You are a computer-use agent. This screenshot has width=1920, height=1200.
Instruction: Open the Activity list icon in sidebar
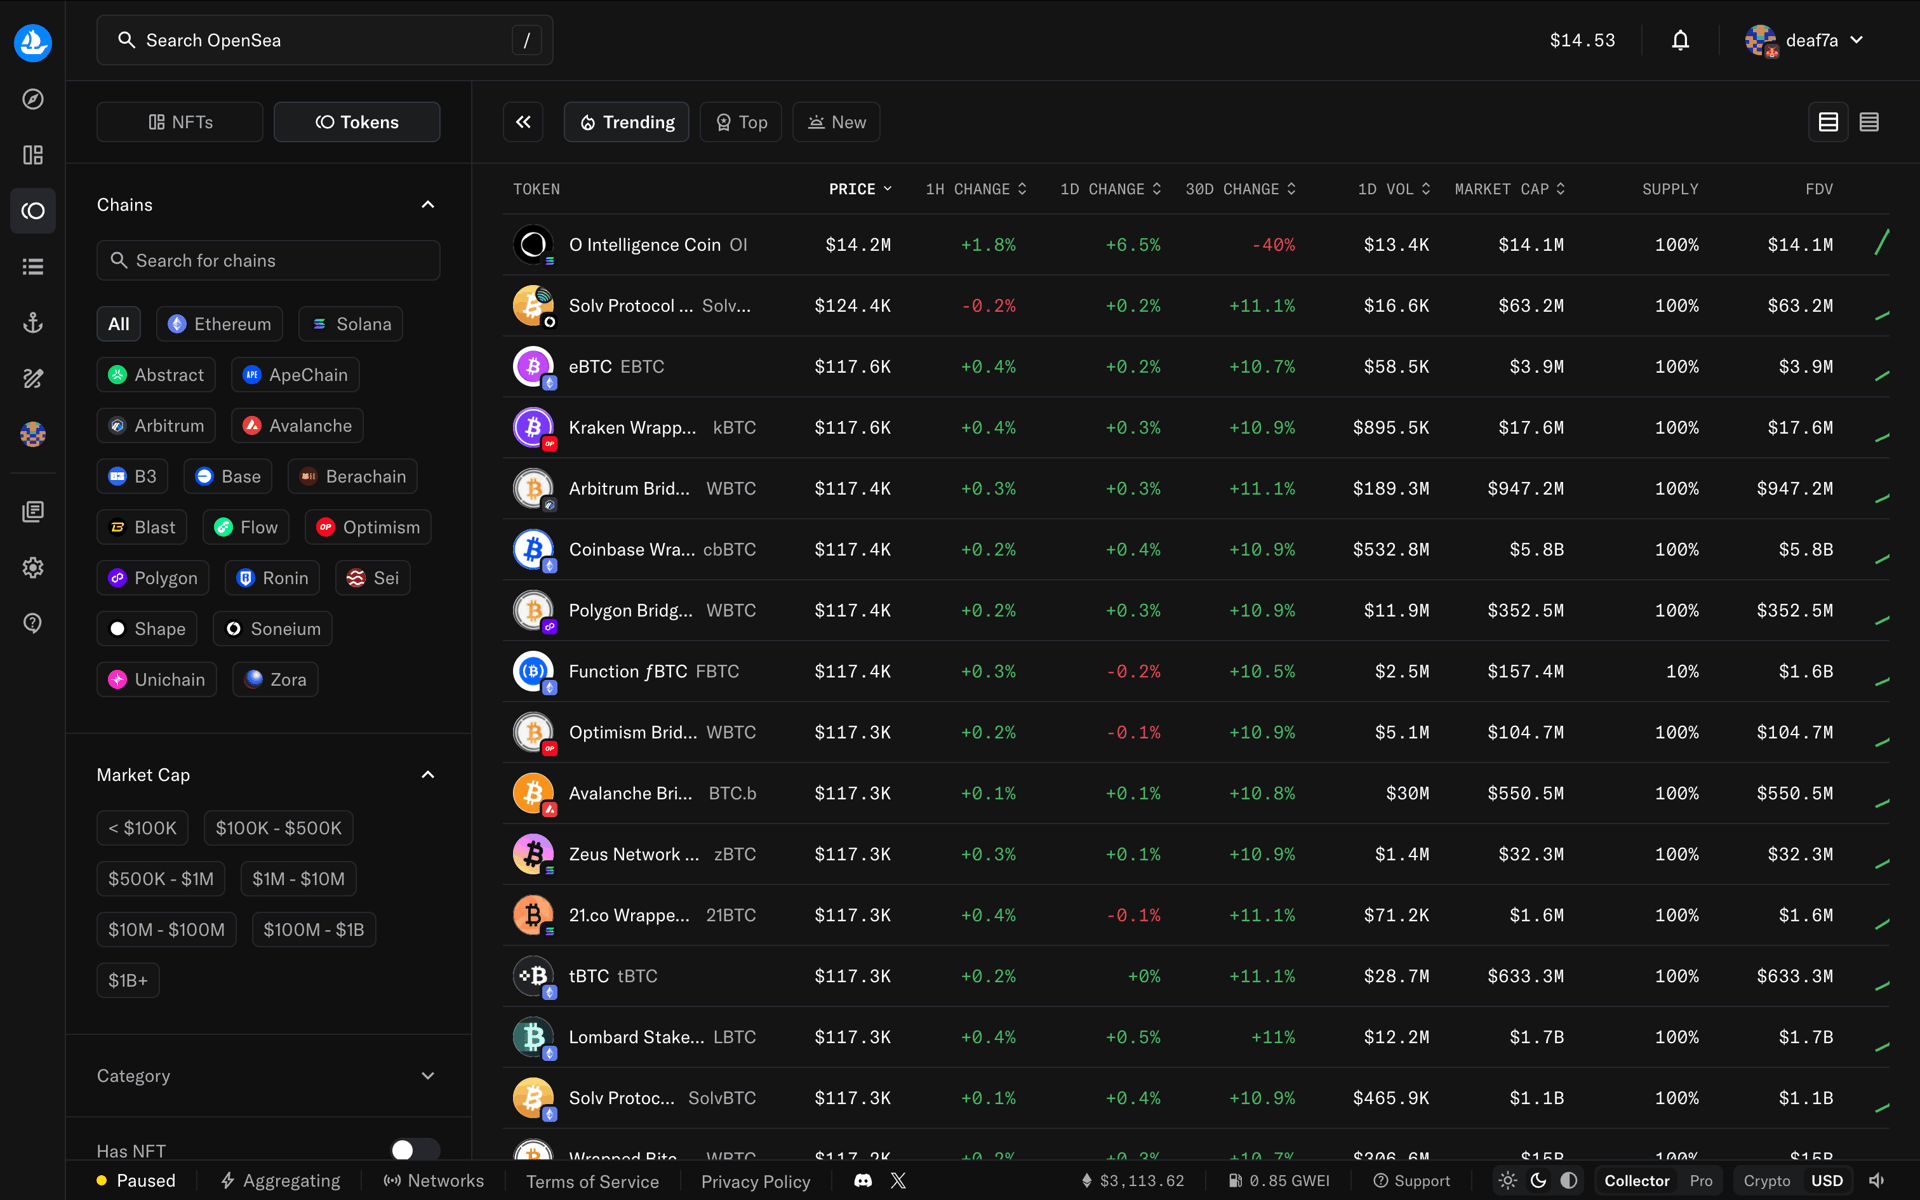[x=33, y=267]
